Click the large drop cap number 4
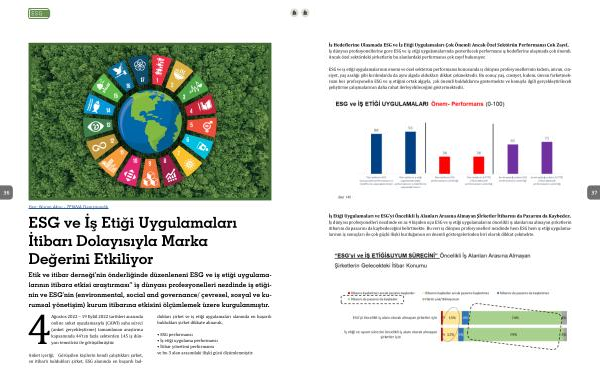Image resolution: width=600 pixels, height=385 pixels. [x=39, y=330]
